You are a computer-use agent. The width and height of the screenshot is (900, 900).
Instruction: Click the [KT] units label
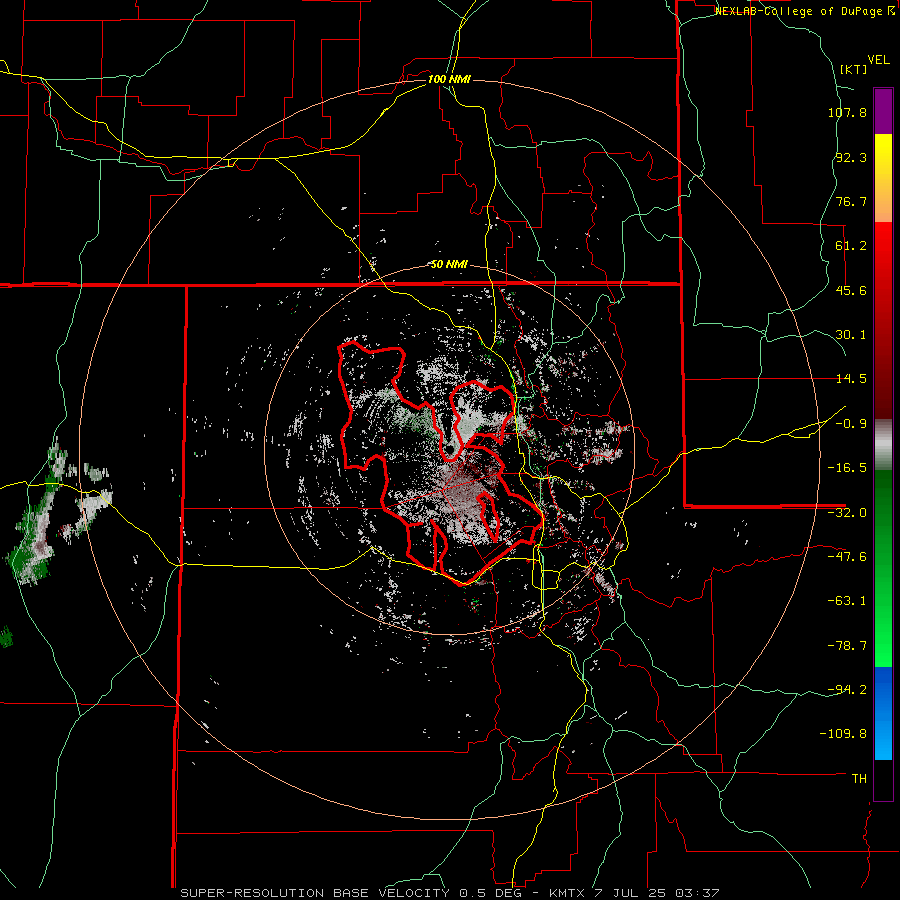point(854,69)
